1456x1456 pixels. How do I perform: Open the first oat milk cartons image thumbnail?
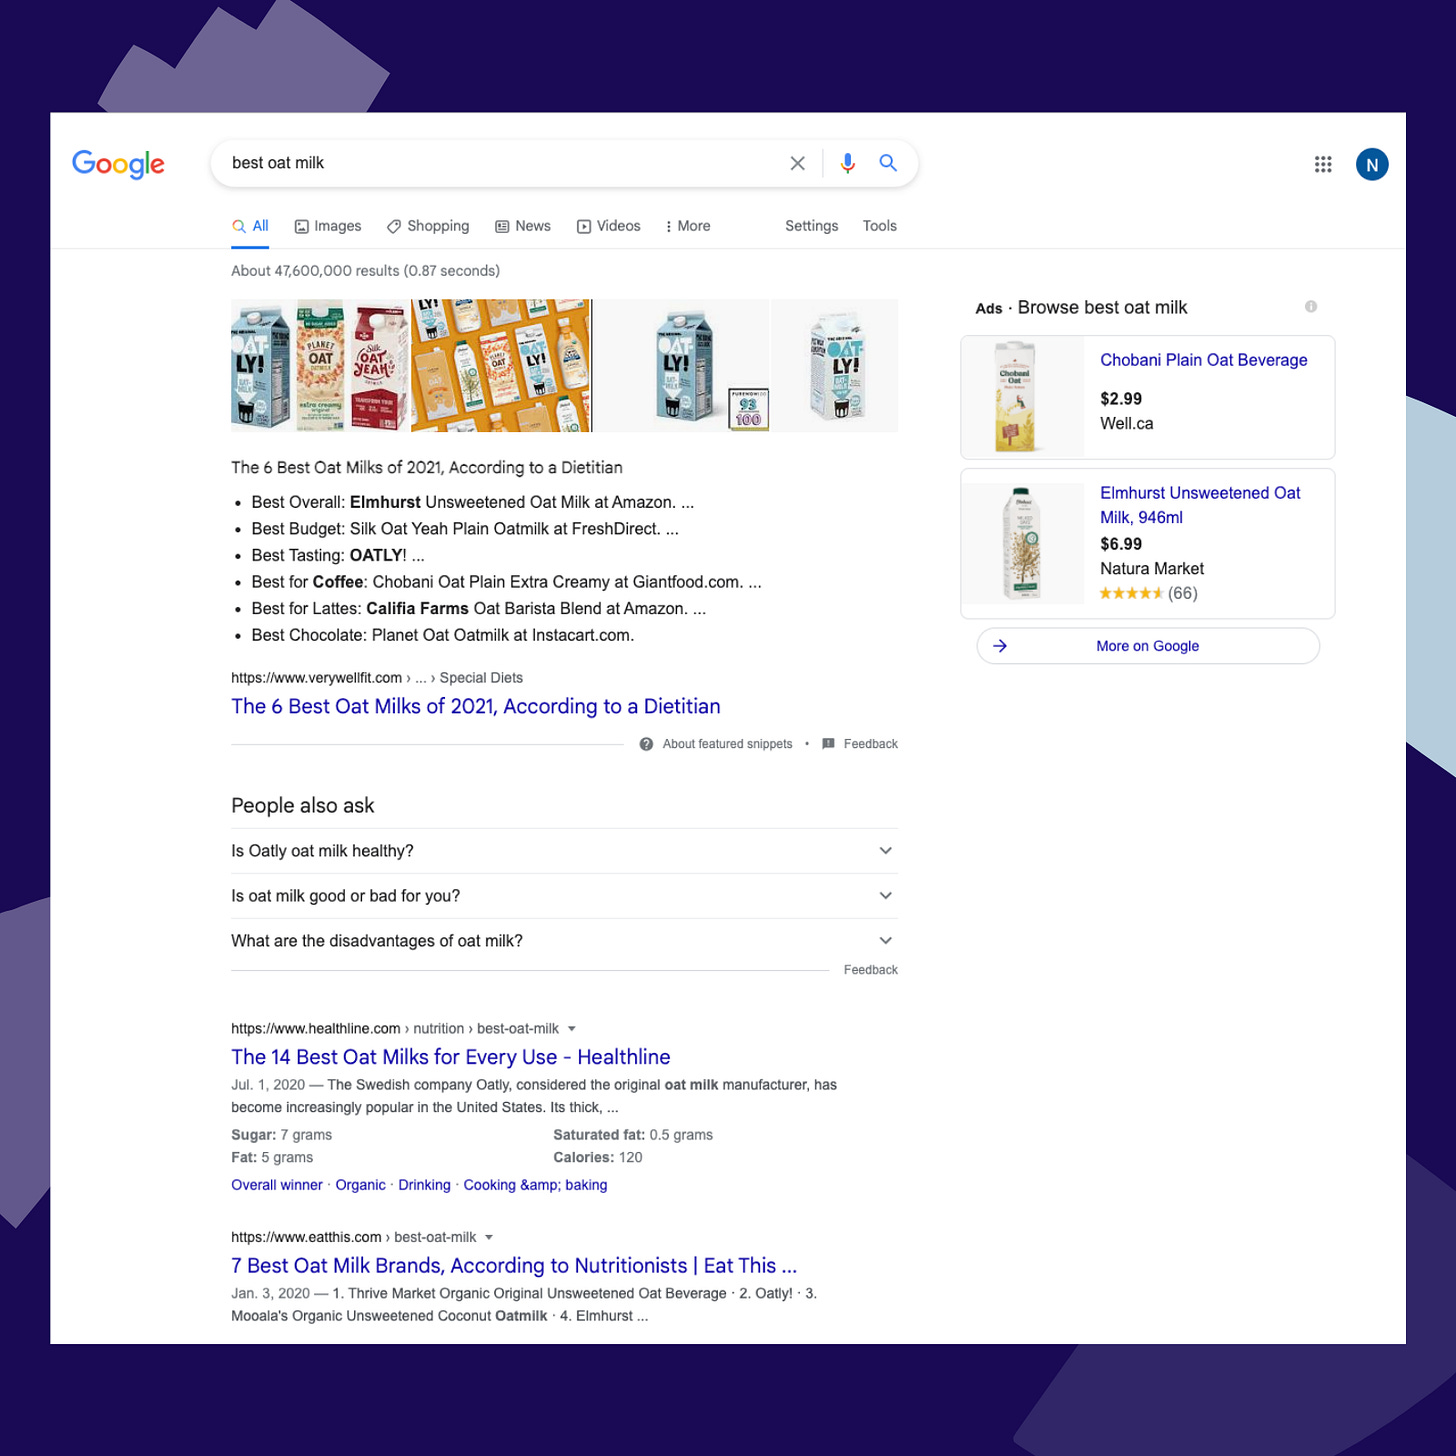320,365
